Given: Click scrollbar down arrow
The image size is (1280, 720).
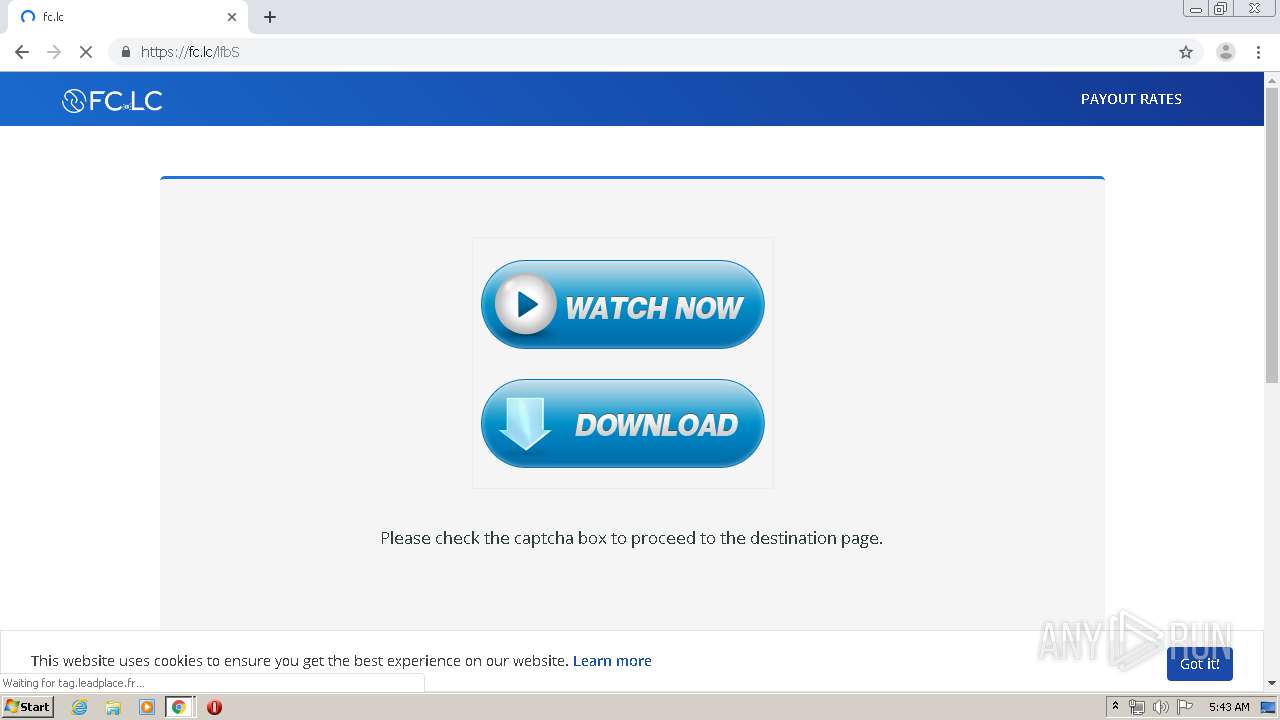Looking at the screenshot, I should (1272, 683).
